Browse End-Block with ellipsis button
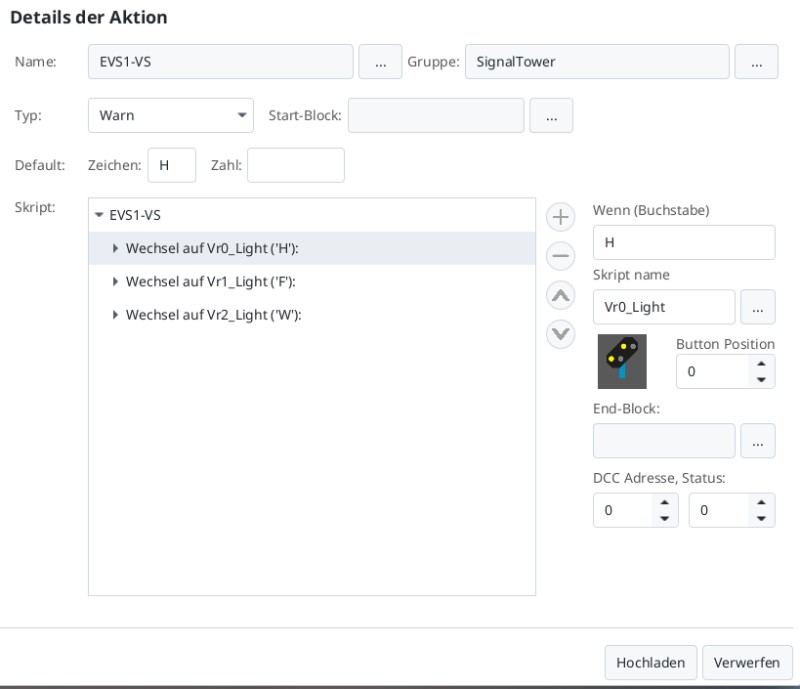Image resolution: width=800 pixels, height=689 pixels. pos(758,441)
